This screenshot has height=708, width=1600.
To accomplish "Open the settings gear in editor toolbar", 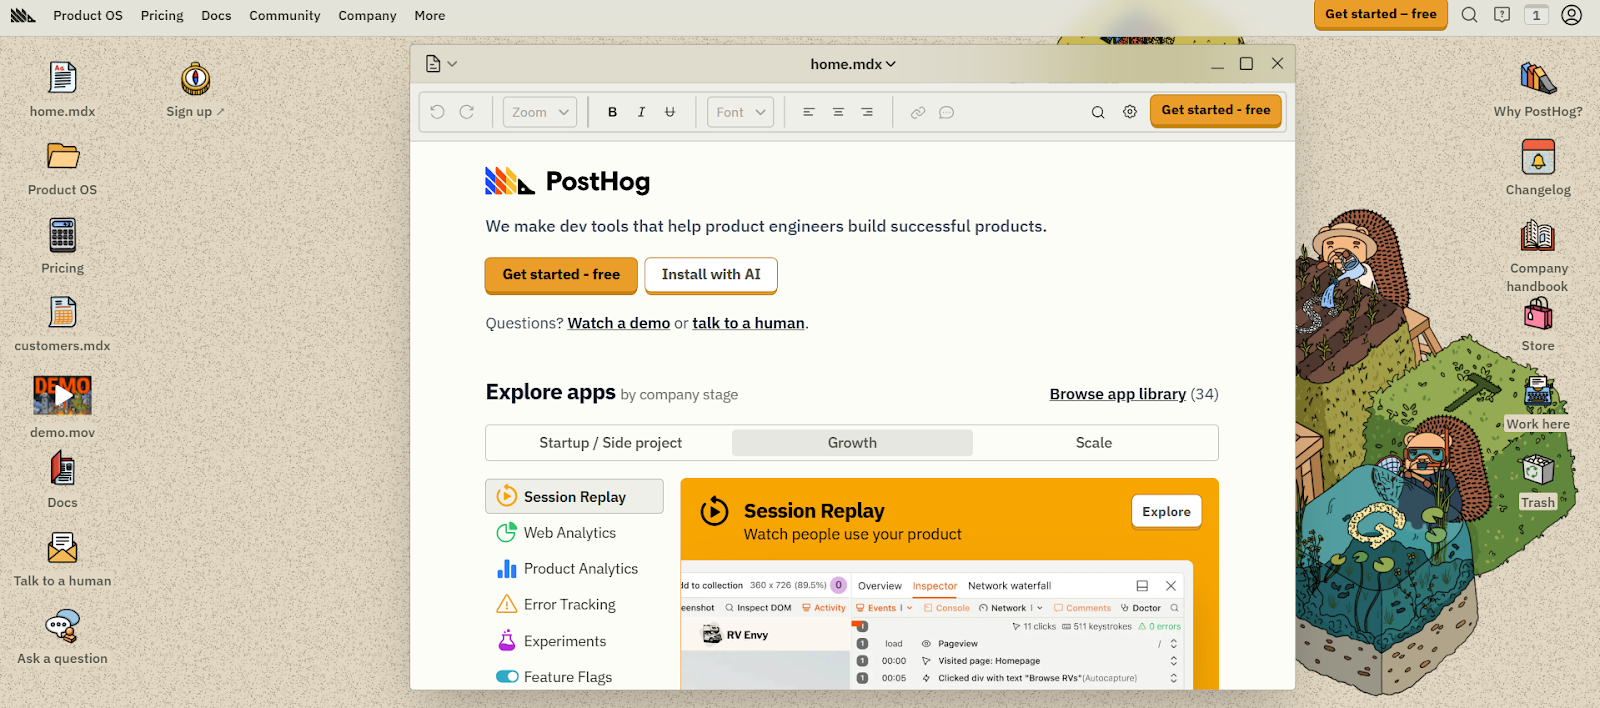I will coord(1130,112).
